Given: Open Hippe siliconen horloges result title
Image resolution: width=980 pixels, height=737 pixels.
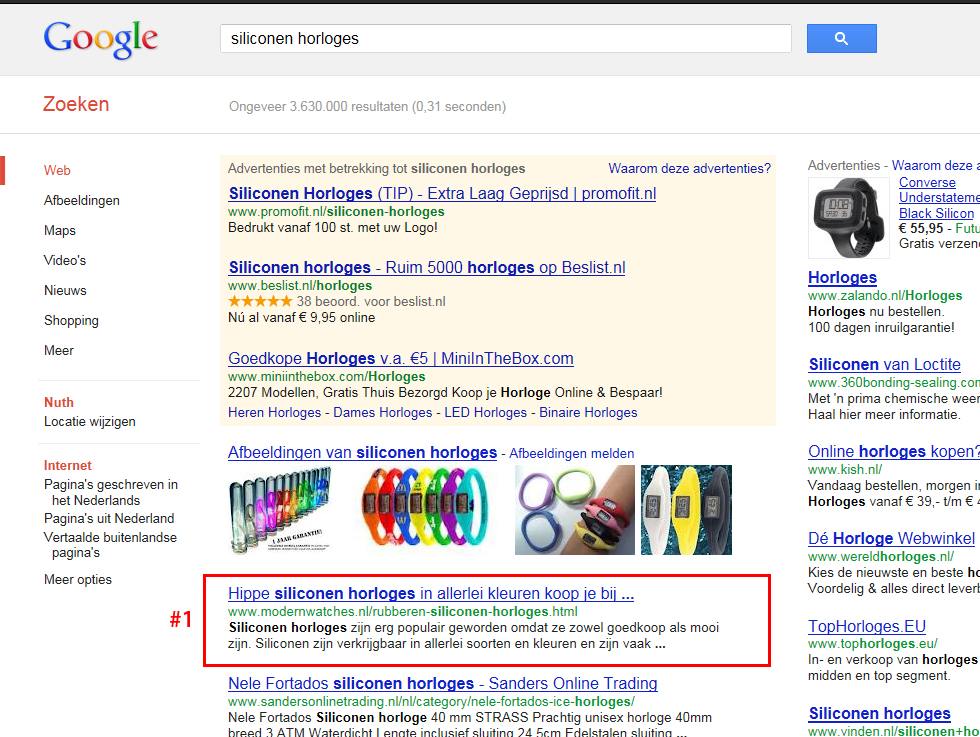Looking at the screenshot, I should [x=431, y=594].
